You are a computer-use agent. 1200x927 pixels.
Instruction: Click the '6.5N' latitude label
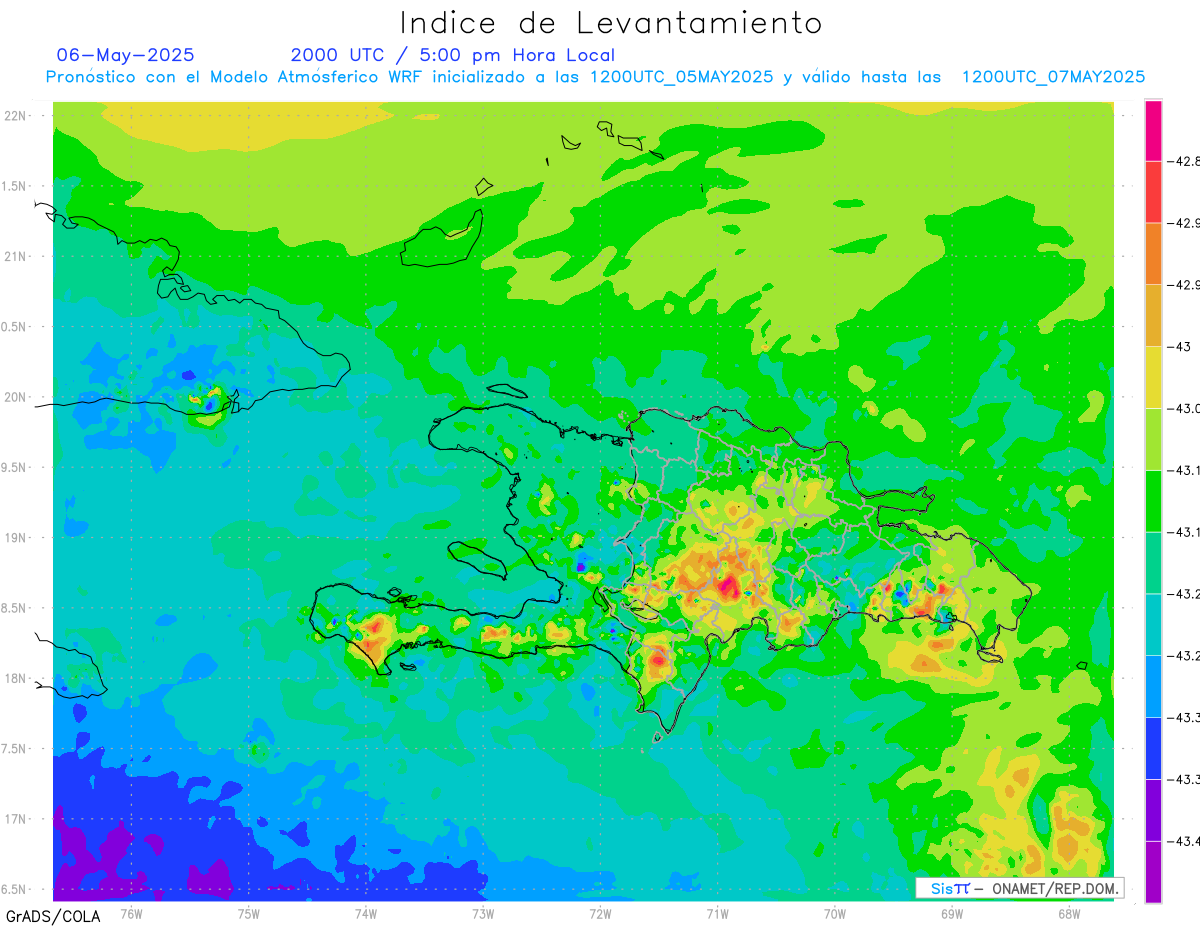click(x=15, y=889)
